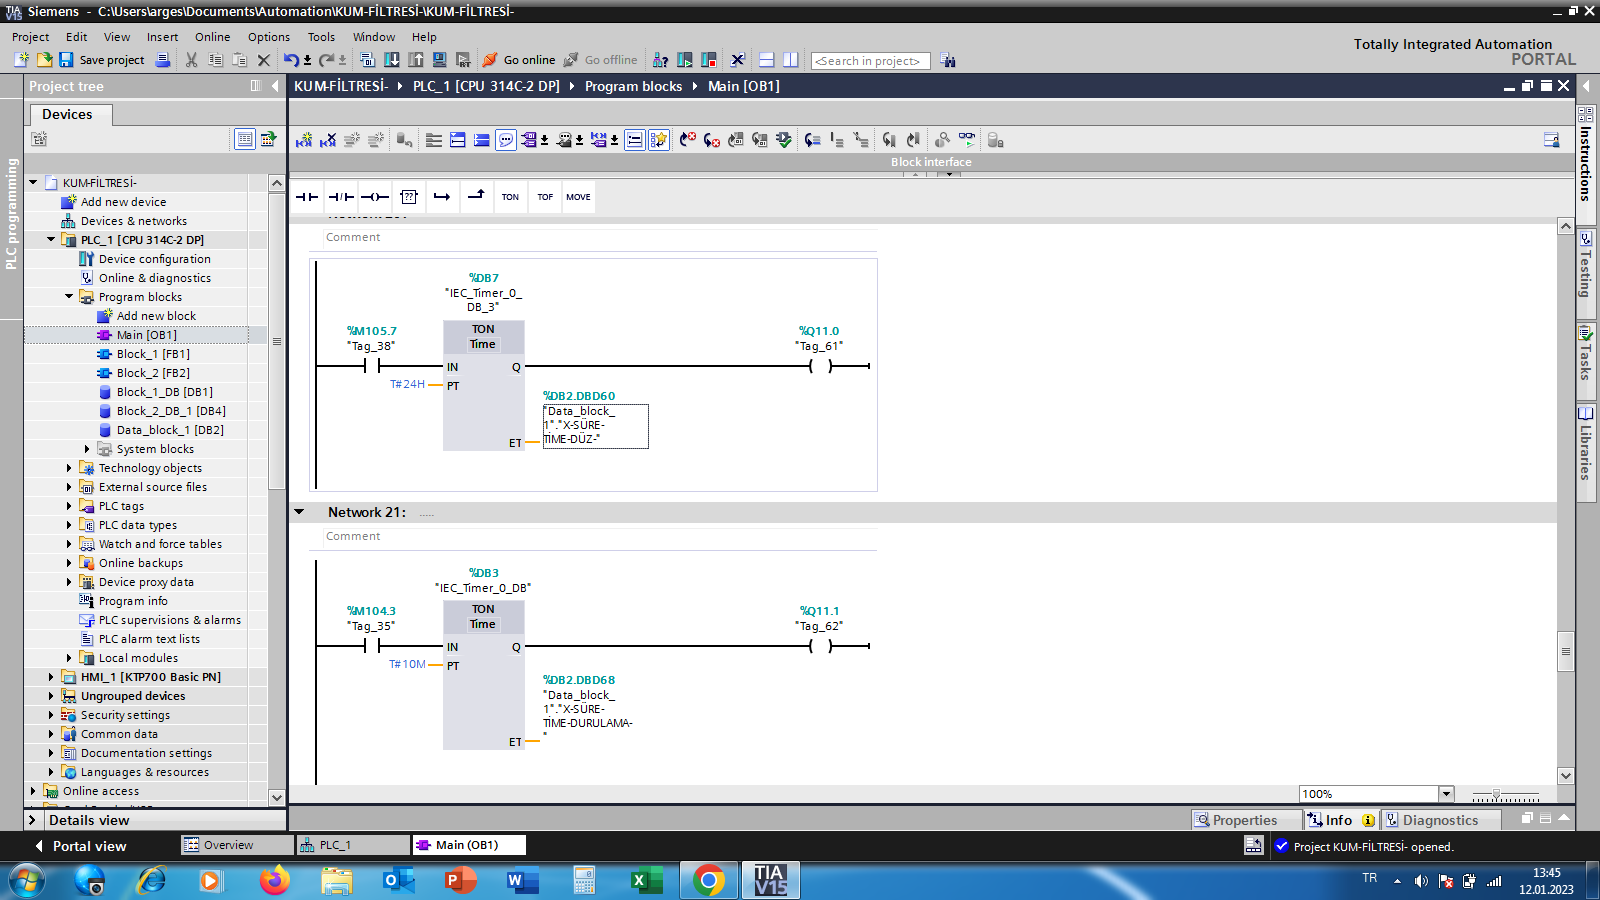Insert an empty box instruction
This screenshot has width=1600, height=900.
click(409, 197)
